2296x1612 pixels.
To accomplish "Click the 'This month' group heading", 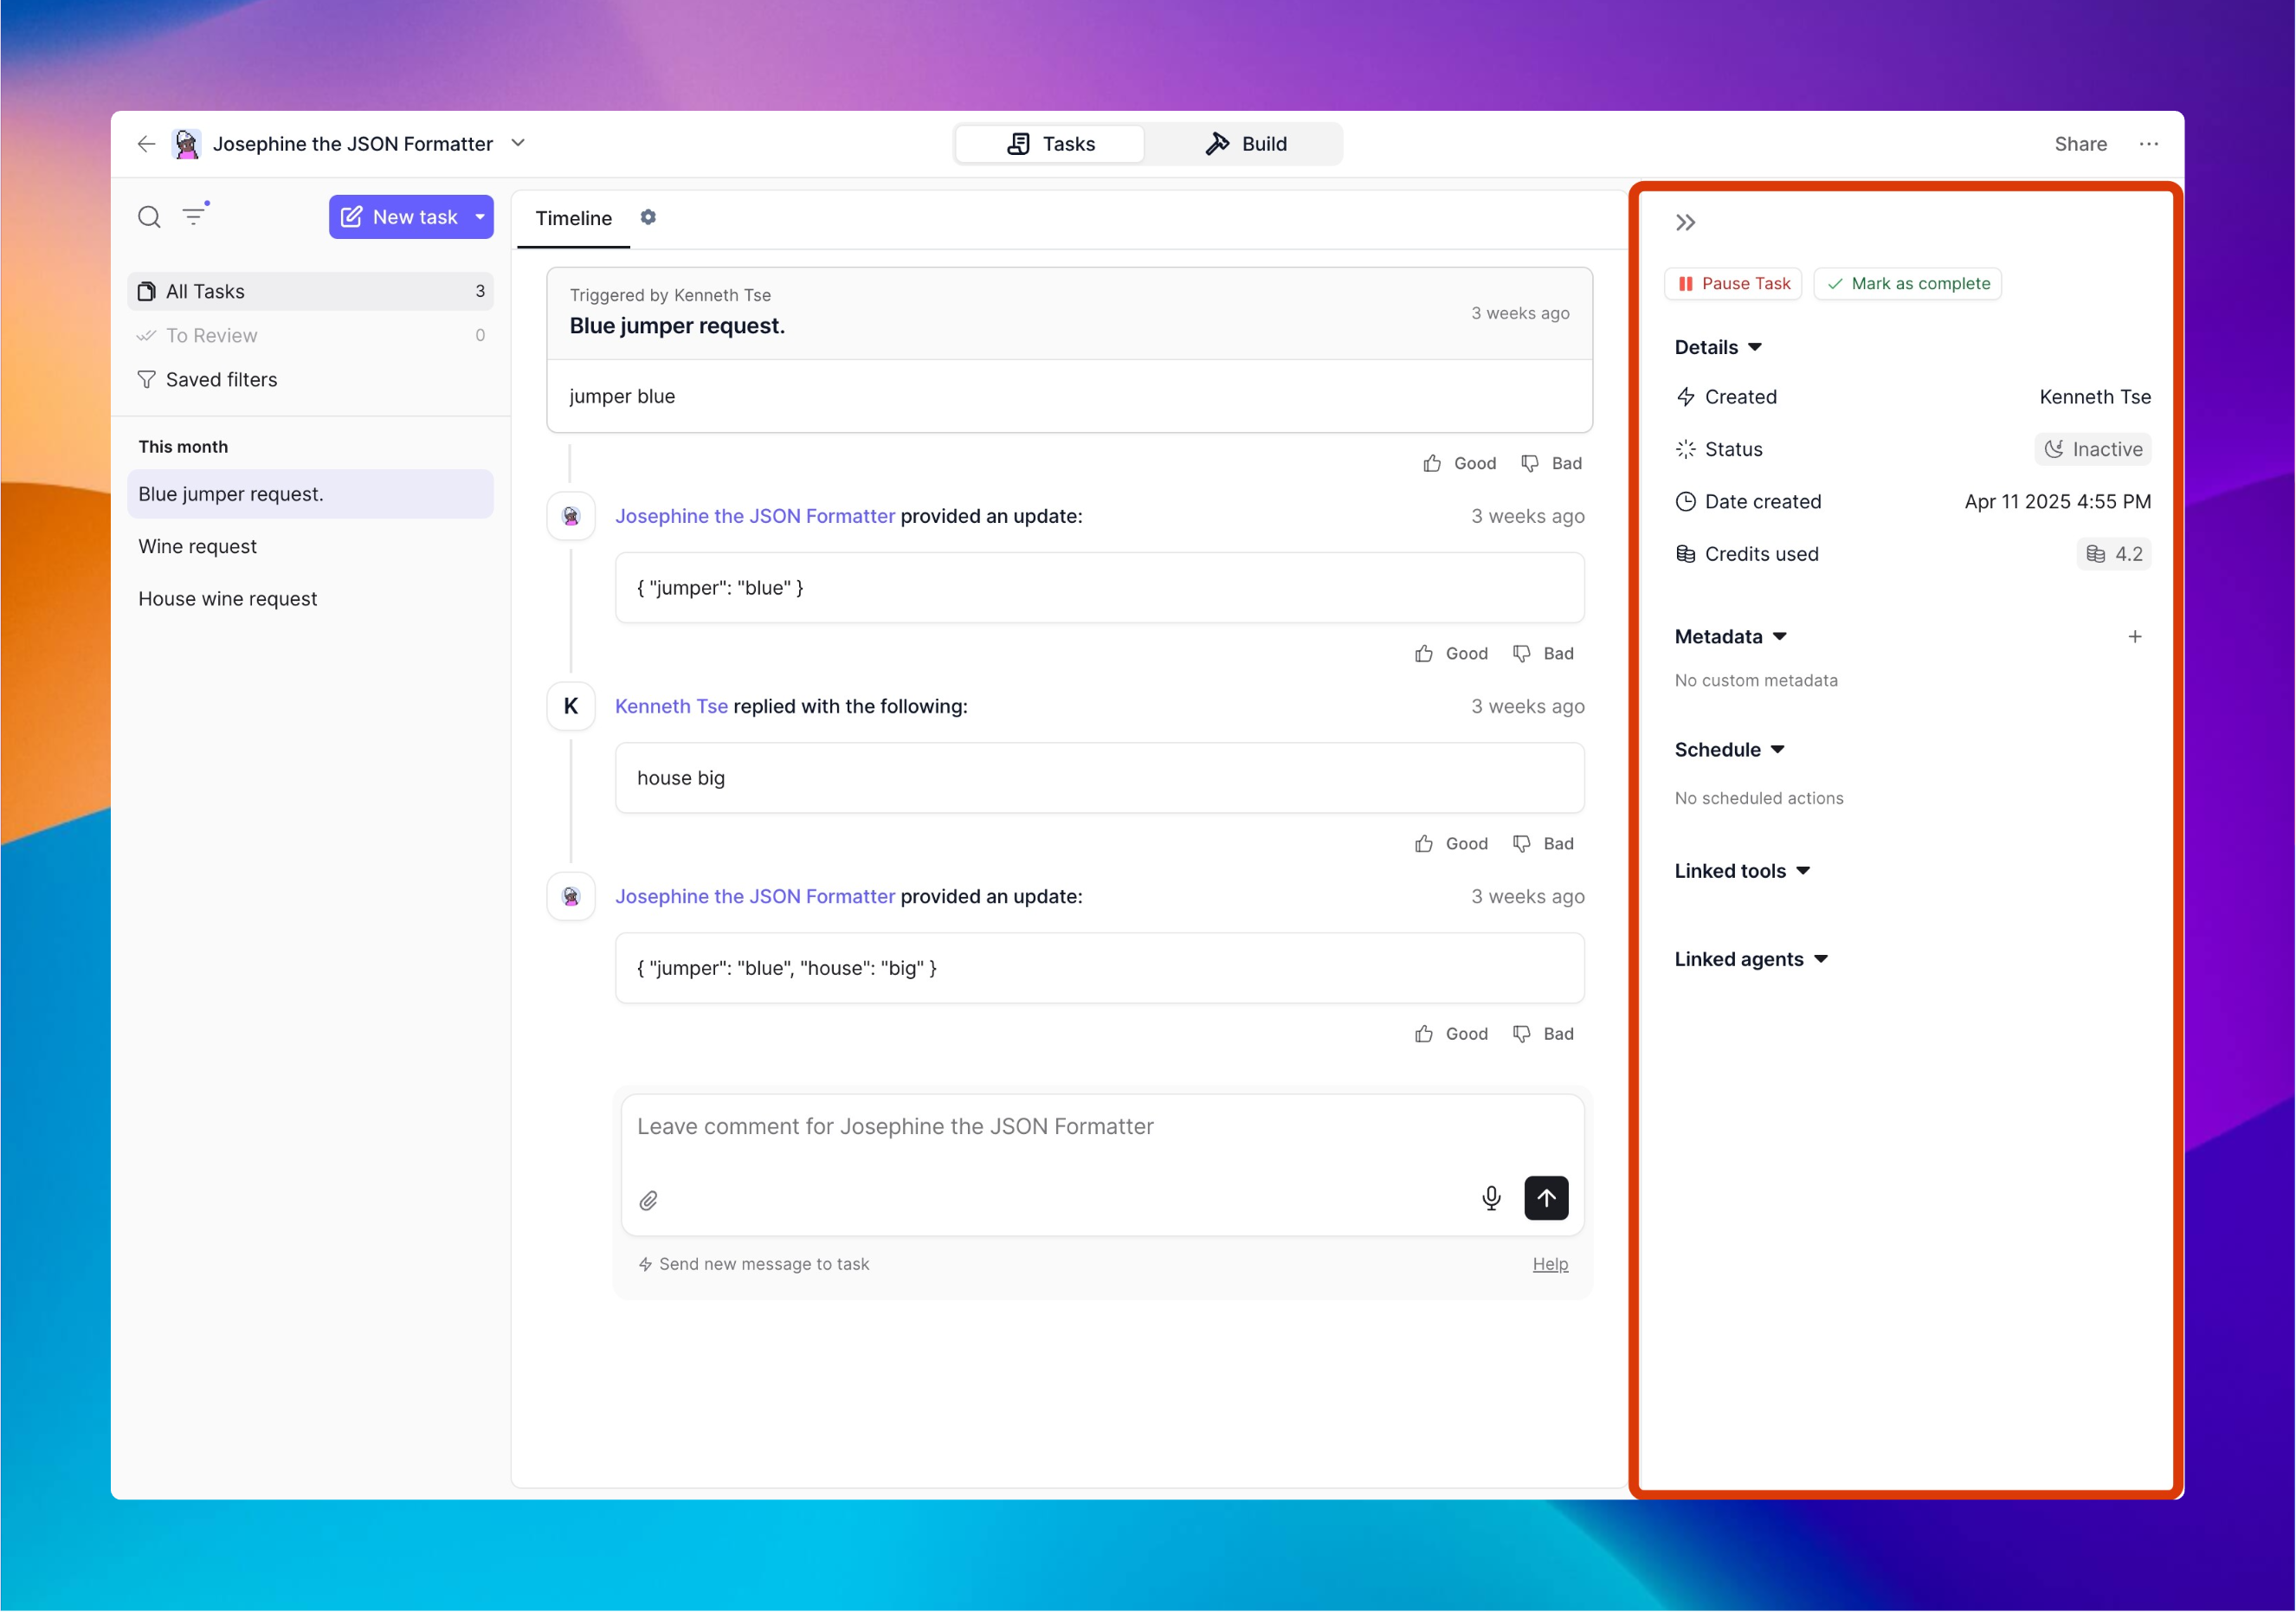I will click(183, 447).
